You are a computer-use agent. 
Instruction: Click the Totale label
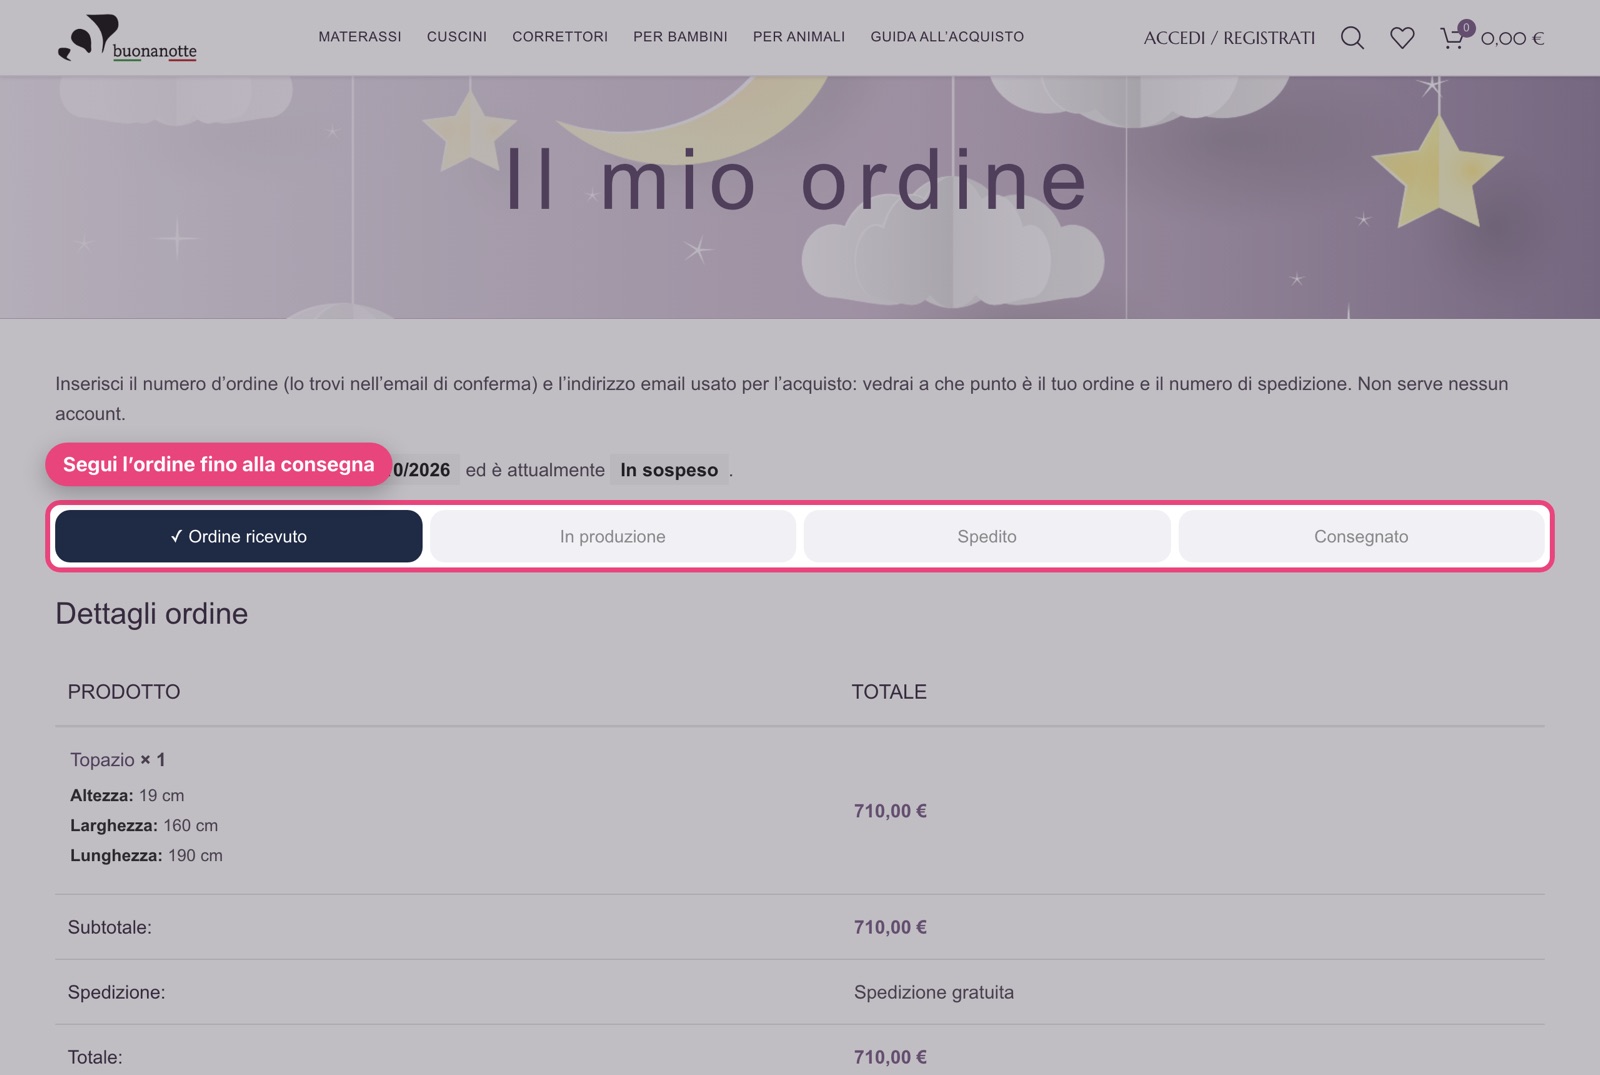(95, 1057)
